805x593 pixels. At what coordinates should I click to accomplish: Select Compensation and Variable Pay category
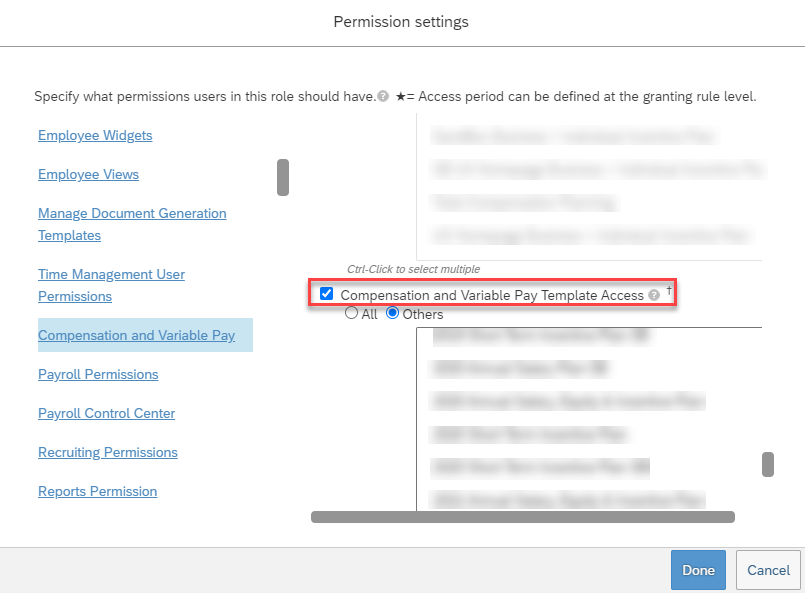(137, 335)
